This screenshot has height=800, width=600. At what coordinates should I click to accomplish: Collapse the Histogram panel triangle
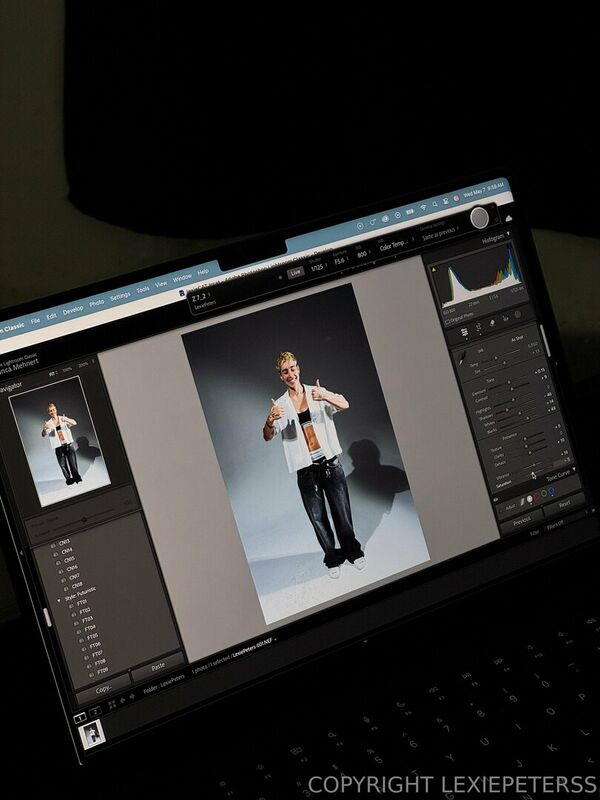coord(508,234)
